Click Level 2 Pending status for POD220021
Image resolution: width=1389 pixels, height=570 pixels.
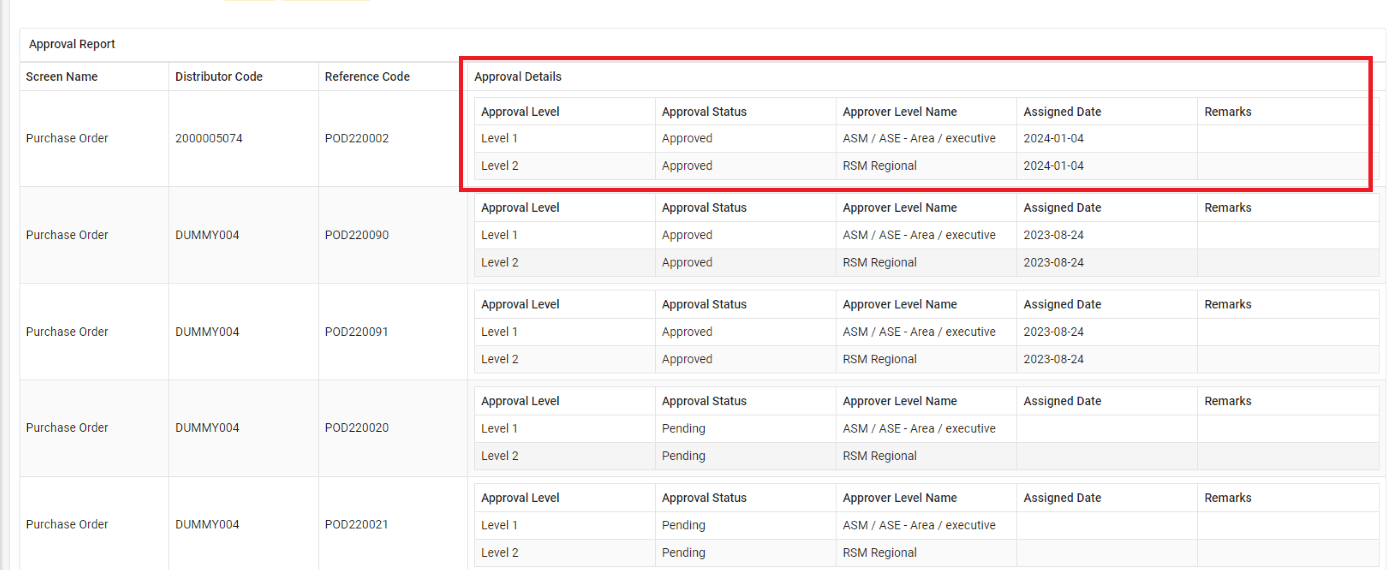click(x=684, y=552)
